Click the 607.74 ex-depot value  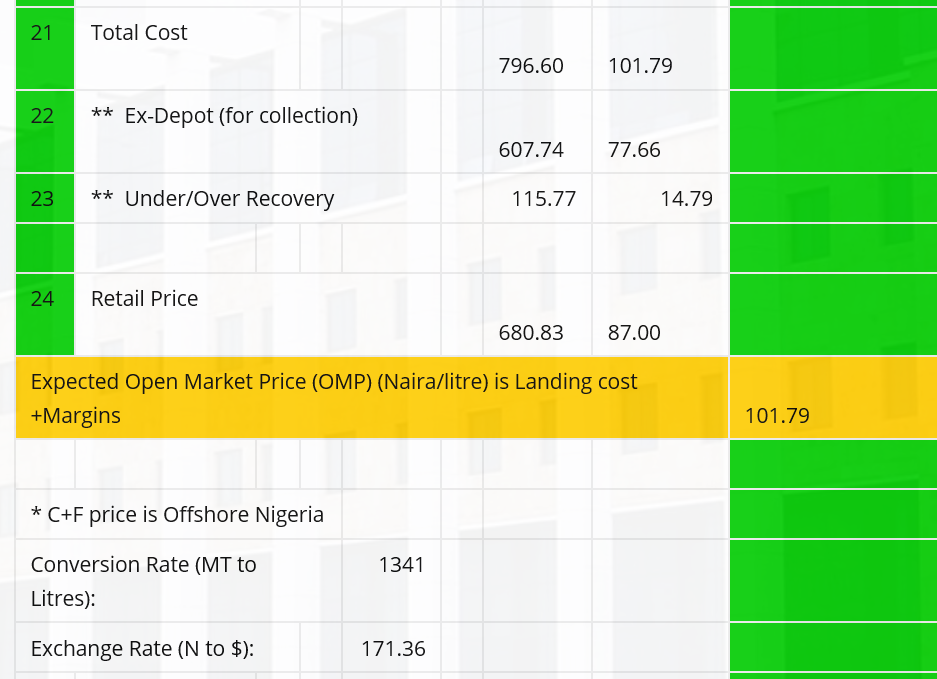point(531,150)
